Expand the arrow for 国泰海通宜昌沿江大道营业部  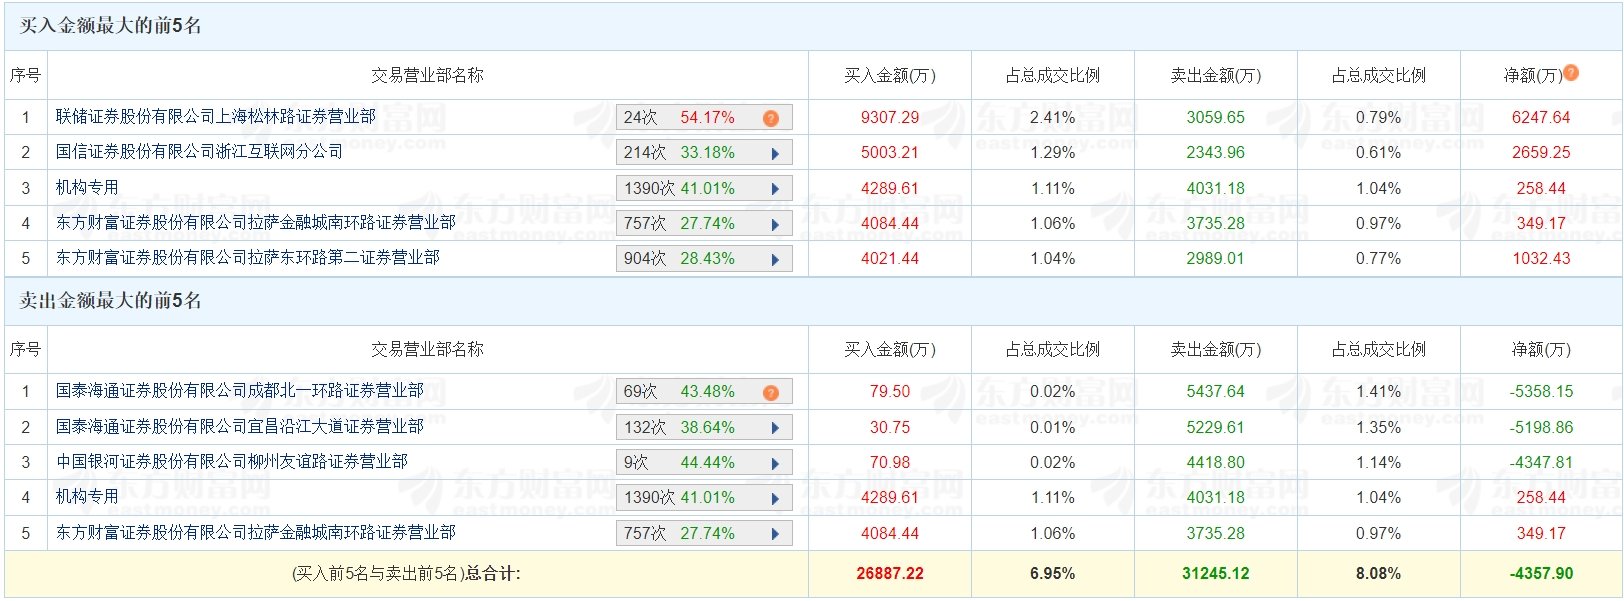pos(775,428)
